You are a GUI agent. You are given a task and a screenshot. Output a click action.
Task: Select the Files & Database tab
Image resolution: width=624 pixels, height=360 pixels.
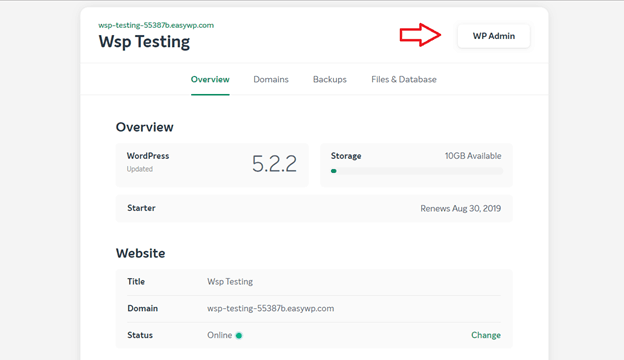point(404,79)
